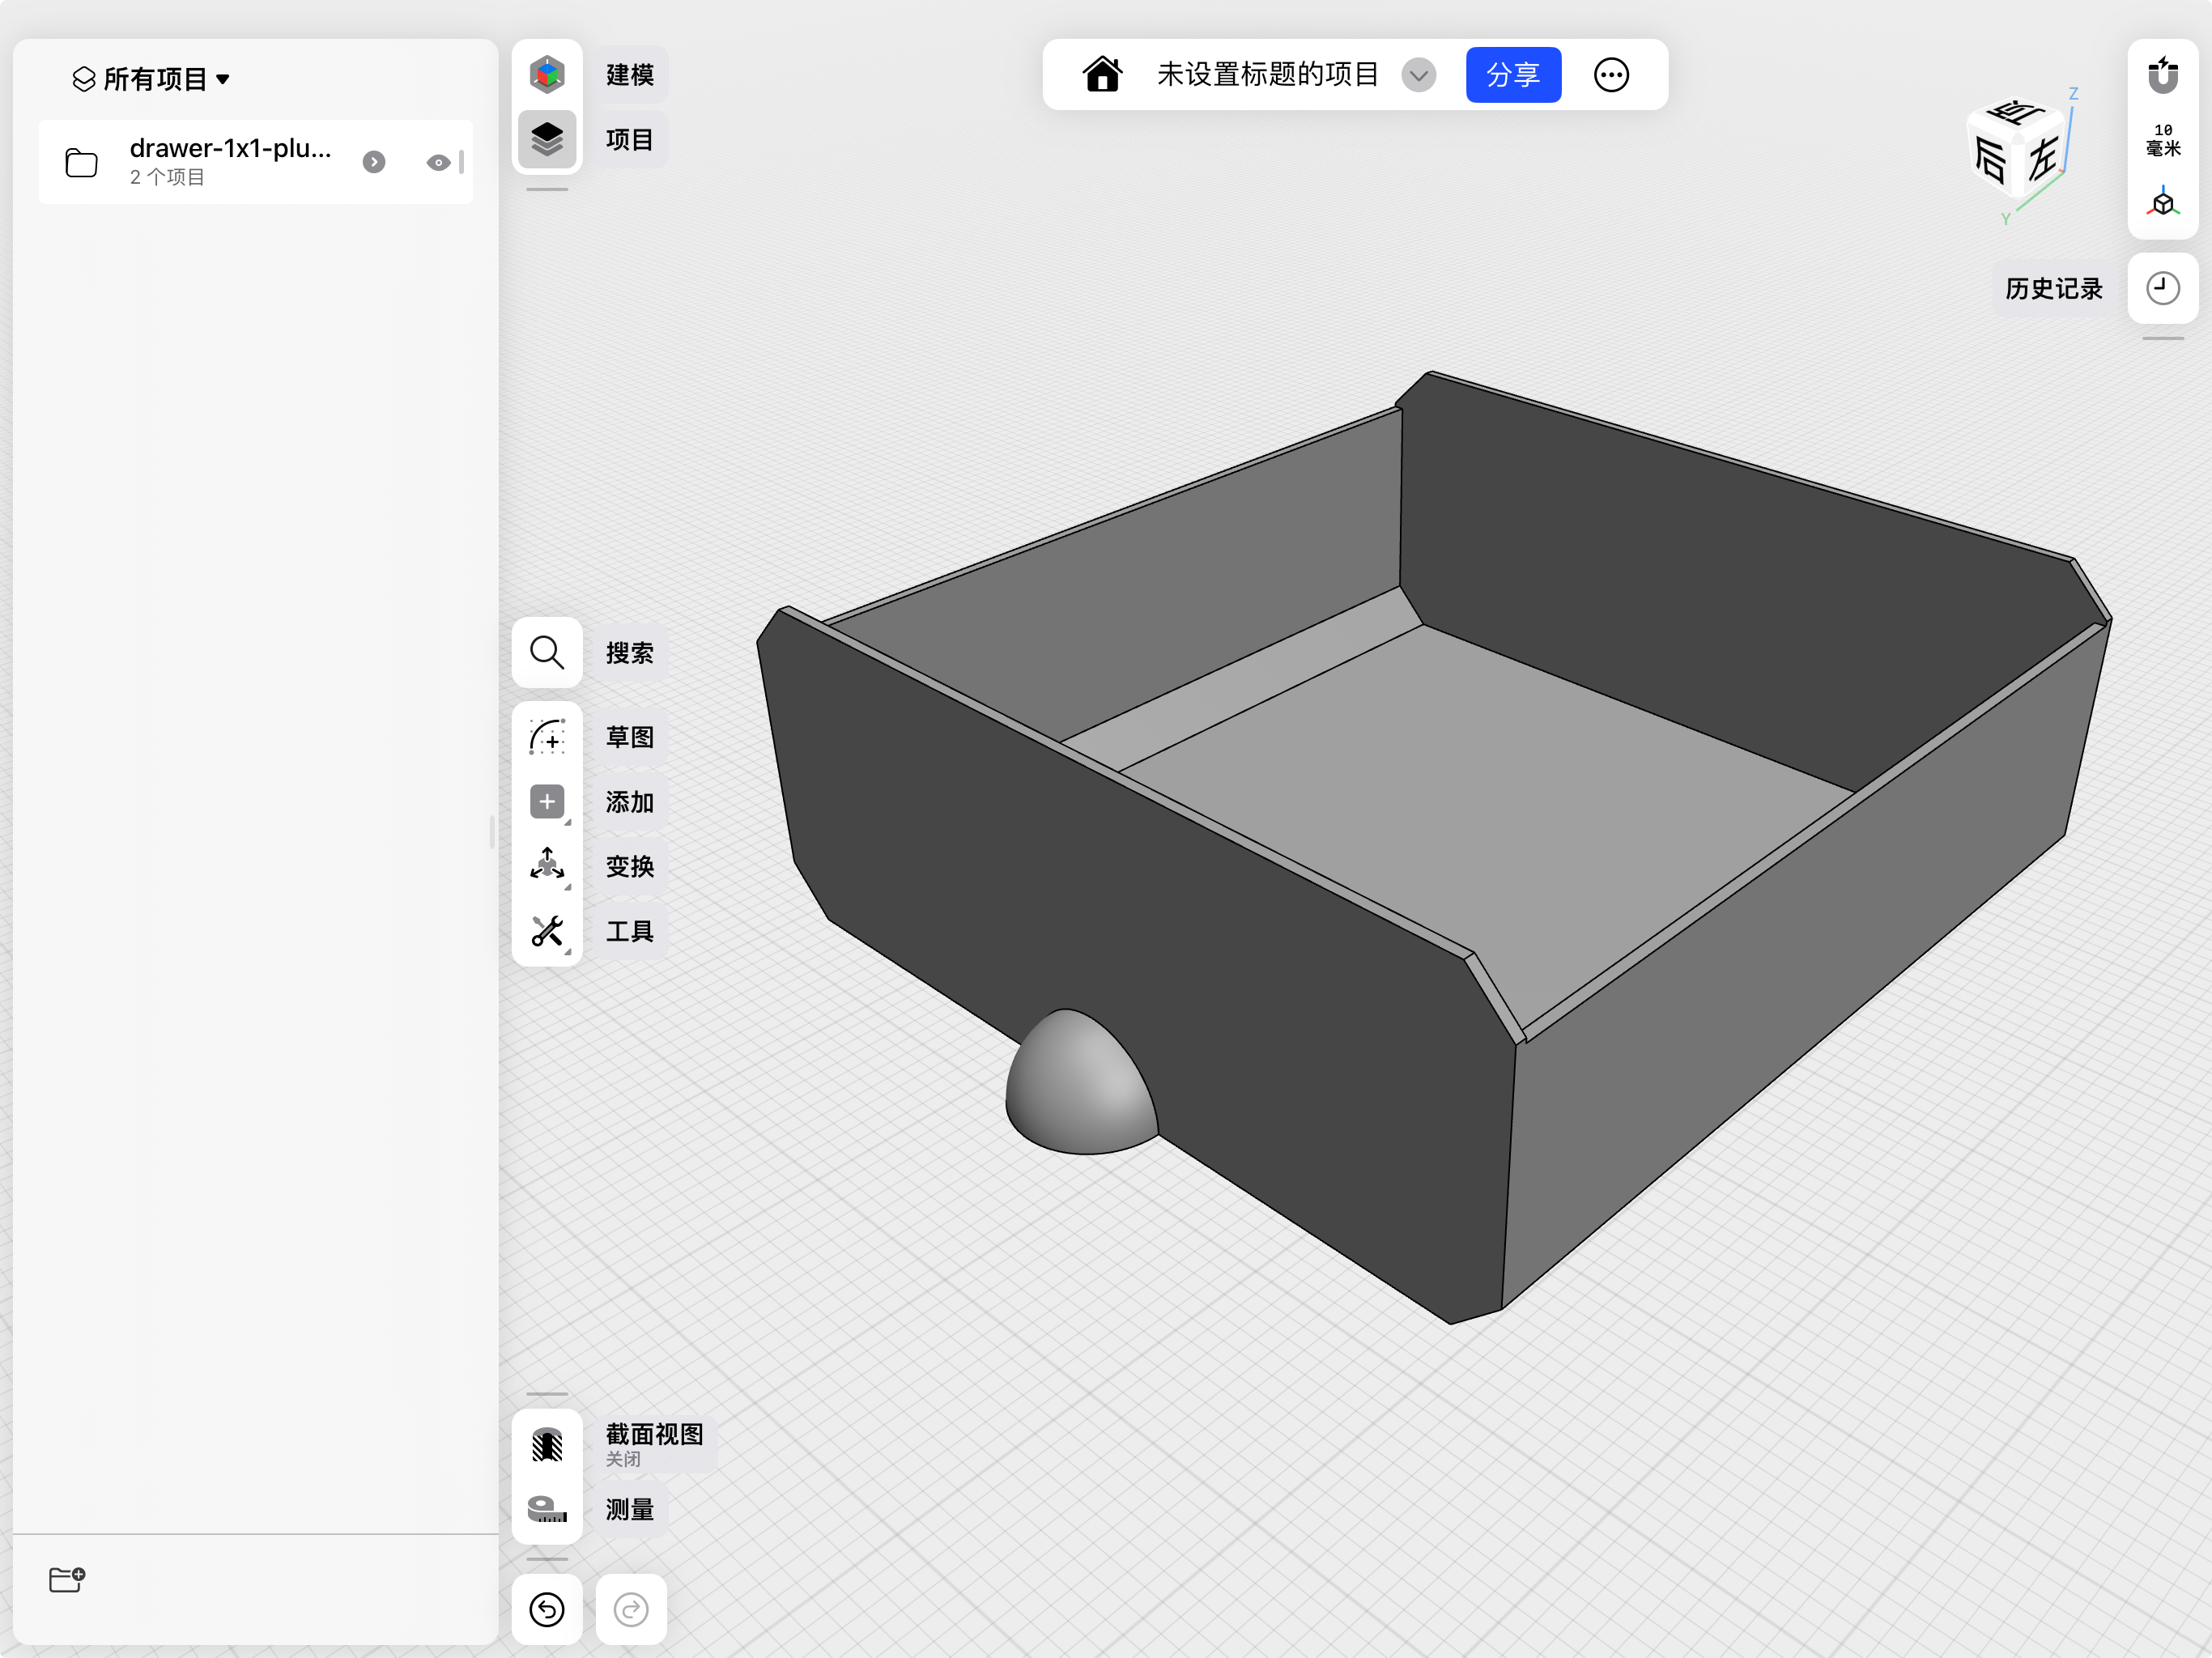This screenshot has width=2212, height=1658.
Task: Select the 变换 transform tool
Action: [547, 866]
